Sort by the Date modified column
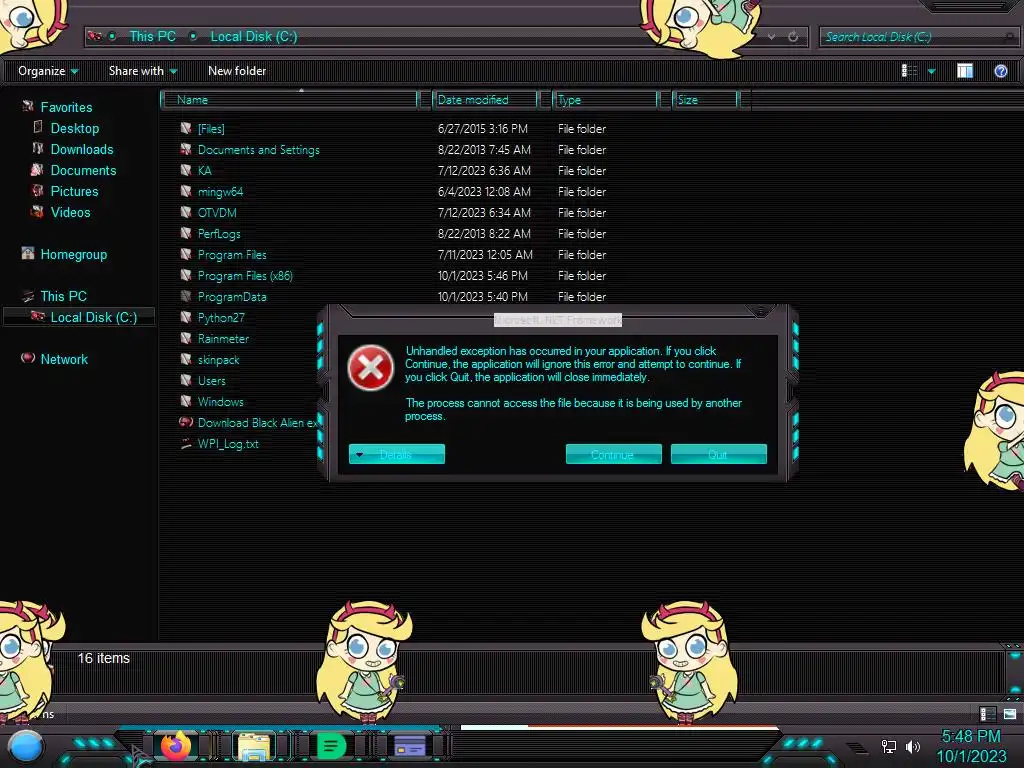The width and height of the screenshot is (1024, 768). (485, 100)
